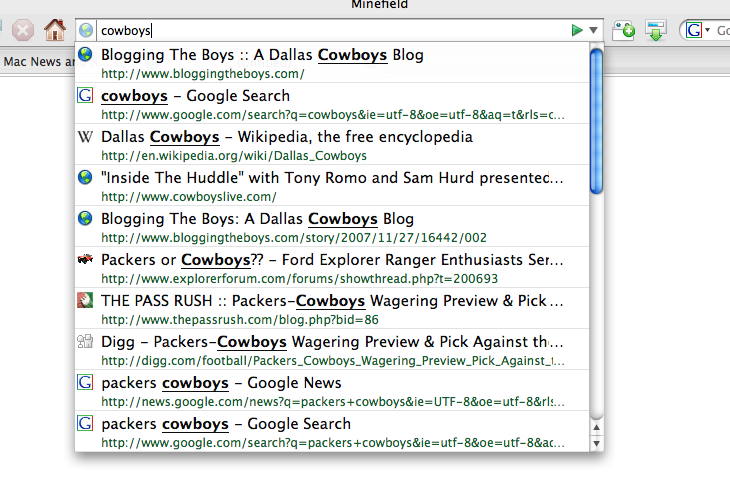Click the URL http://www.thepassrush.com/blog.php?bid=86

240,320
